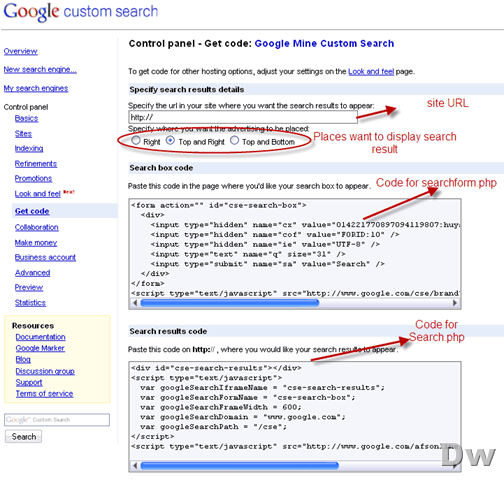504x480 pixels.
Task: Click left arrow of results code scrollbar
Action: point(135,465)
